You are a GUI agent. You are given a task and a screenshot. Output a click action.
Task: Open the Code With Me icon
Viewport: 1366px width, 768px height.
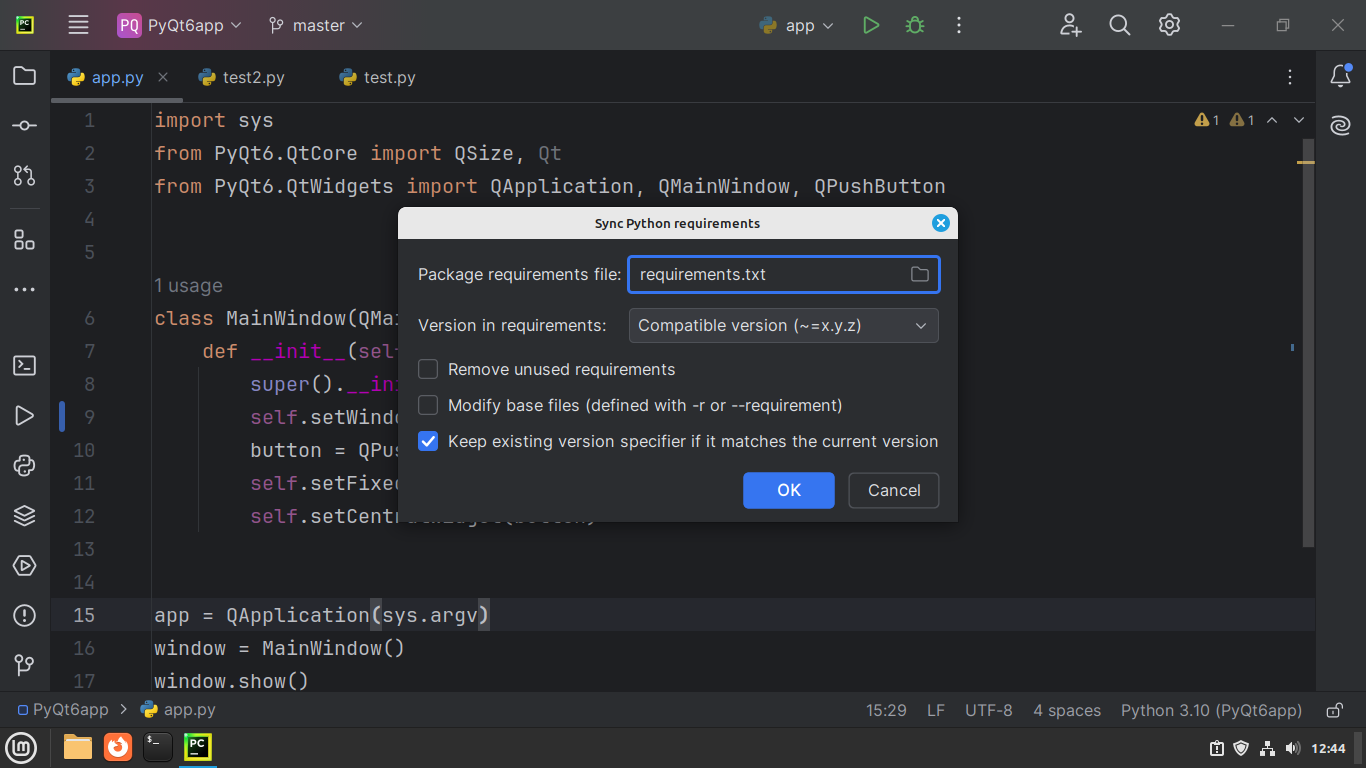pos(1071,26)
